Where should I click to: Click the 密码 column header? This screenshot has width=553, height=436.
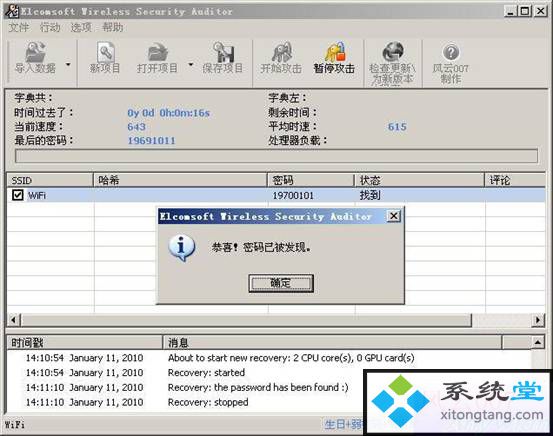click(x=311, y=180)
